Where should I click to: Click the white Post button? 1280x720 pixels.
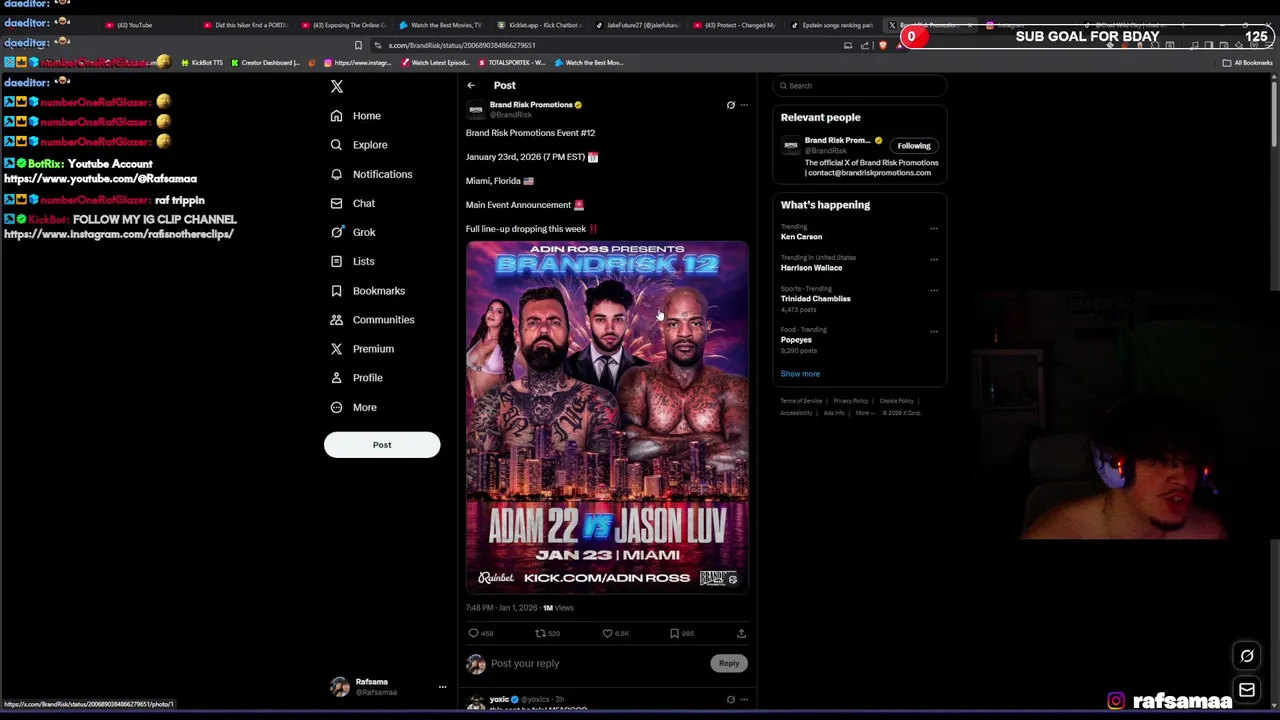(382, 445)
